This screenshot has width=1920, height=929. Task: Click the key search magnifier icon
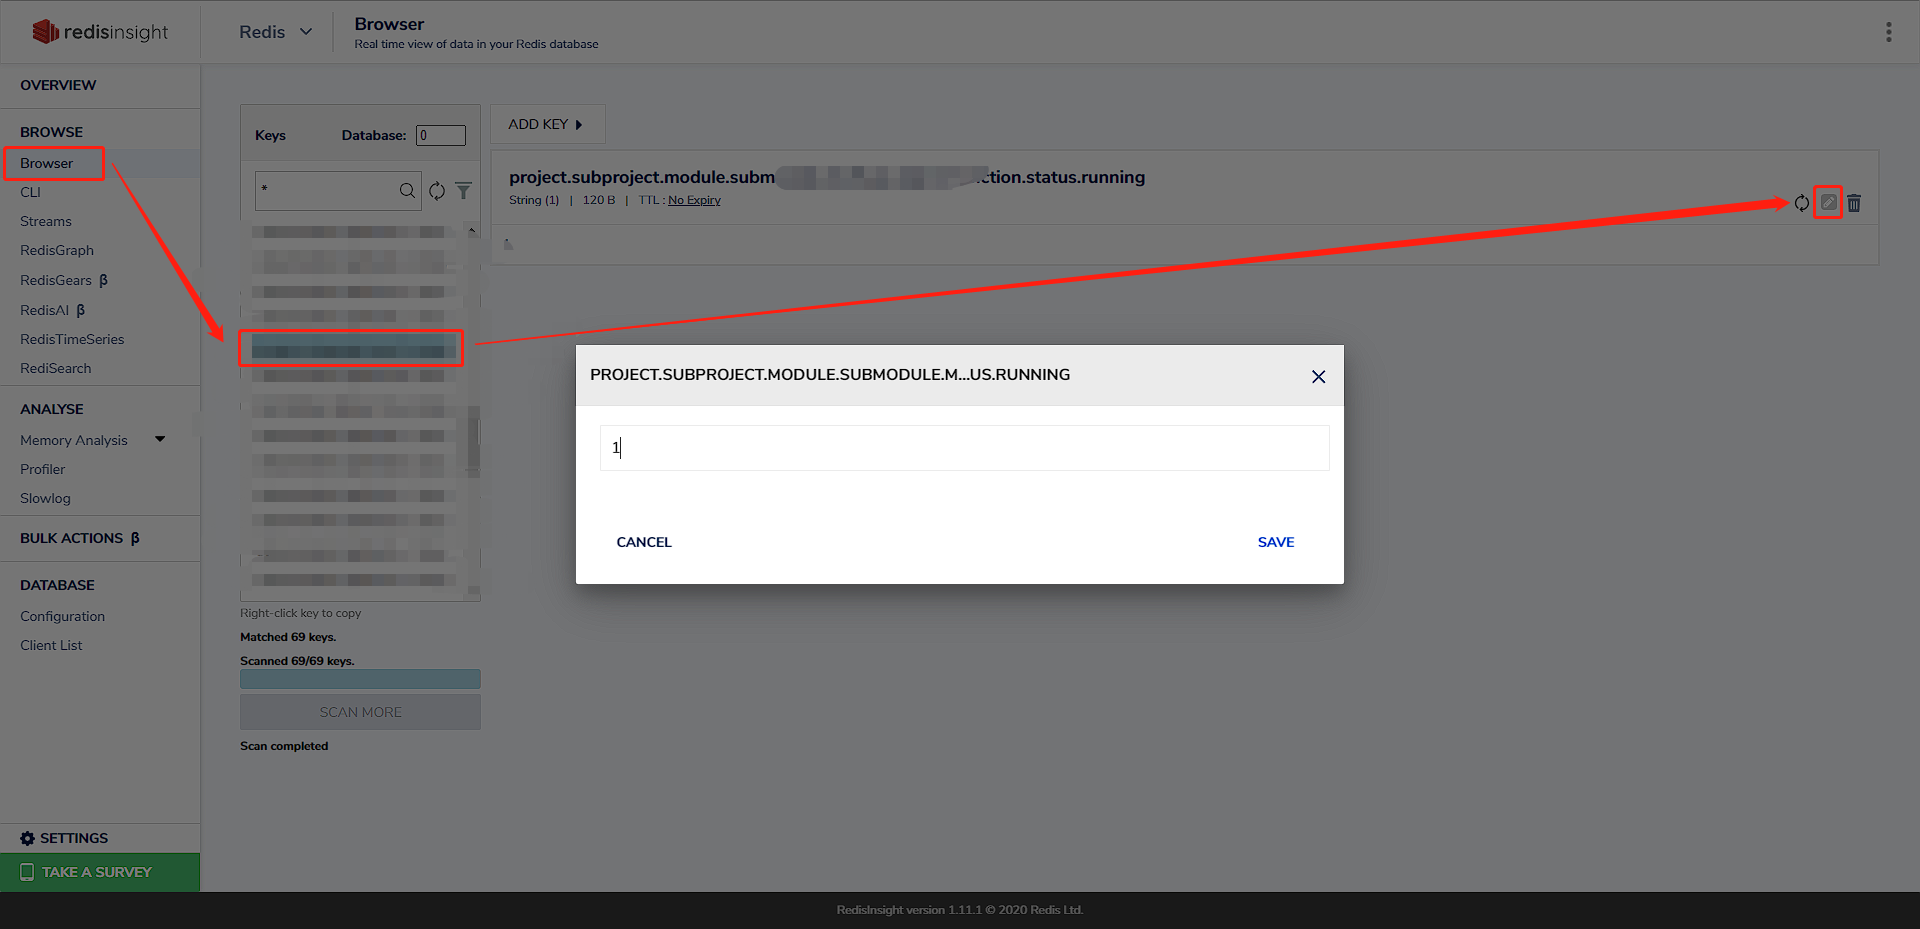coord(407,190)
